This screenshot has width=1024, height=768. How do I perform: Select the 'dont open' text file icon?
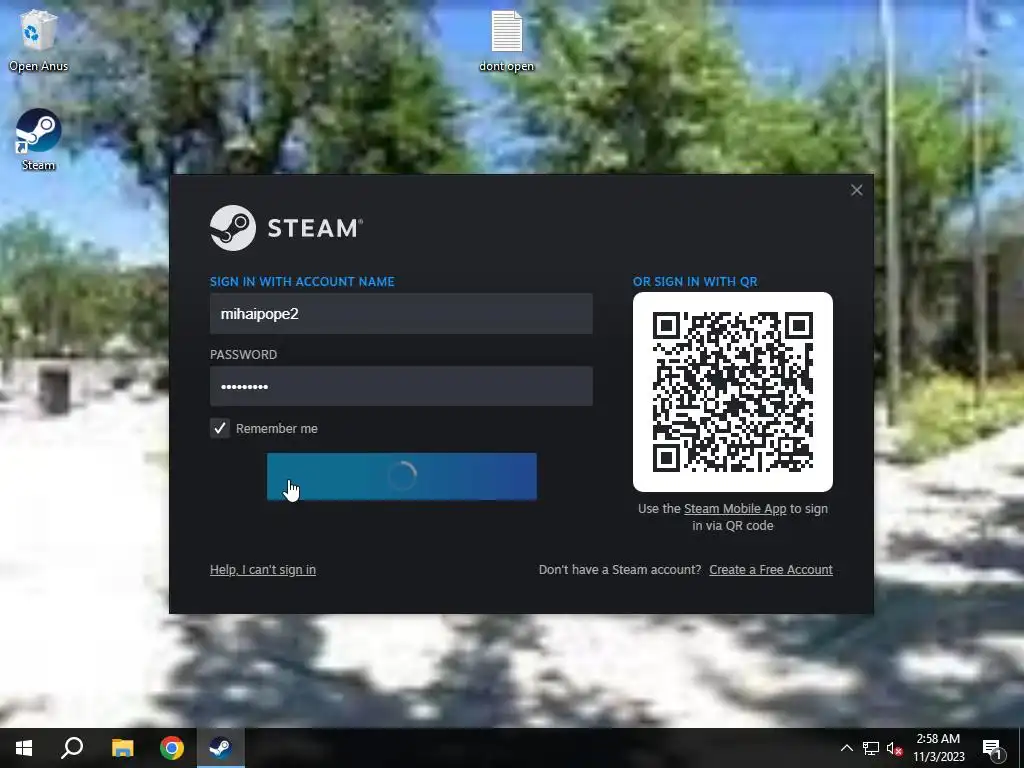[x=506, y=40]
